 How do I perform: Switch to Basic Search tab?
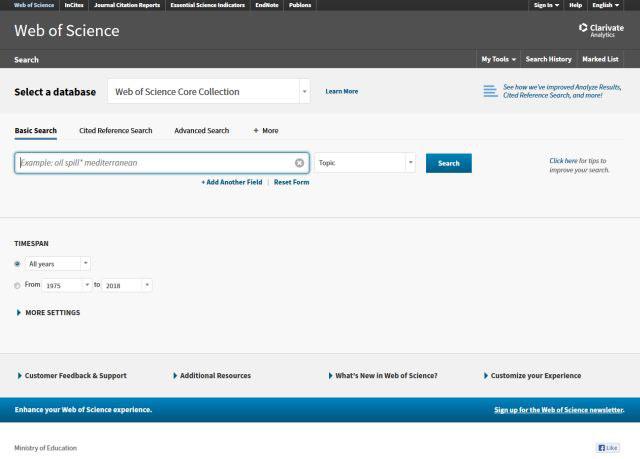tap(36, 131)
